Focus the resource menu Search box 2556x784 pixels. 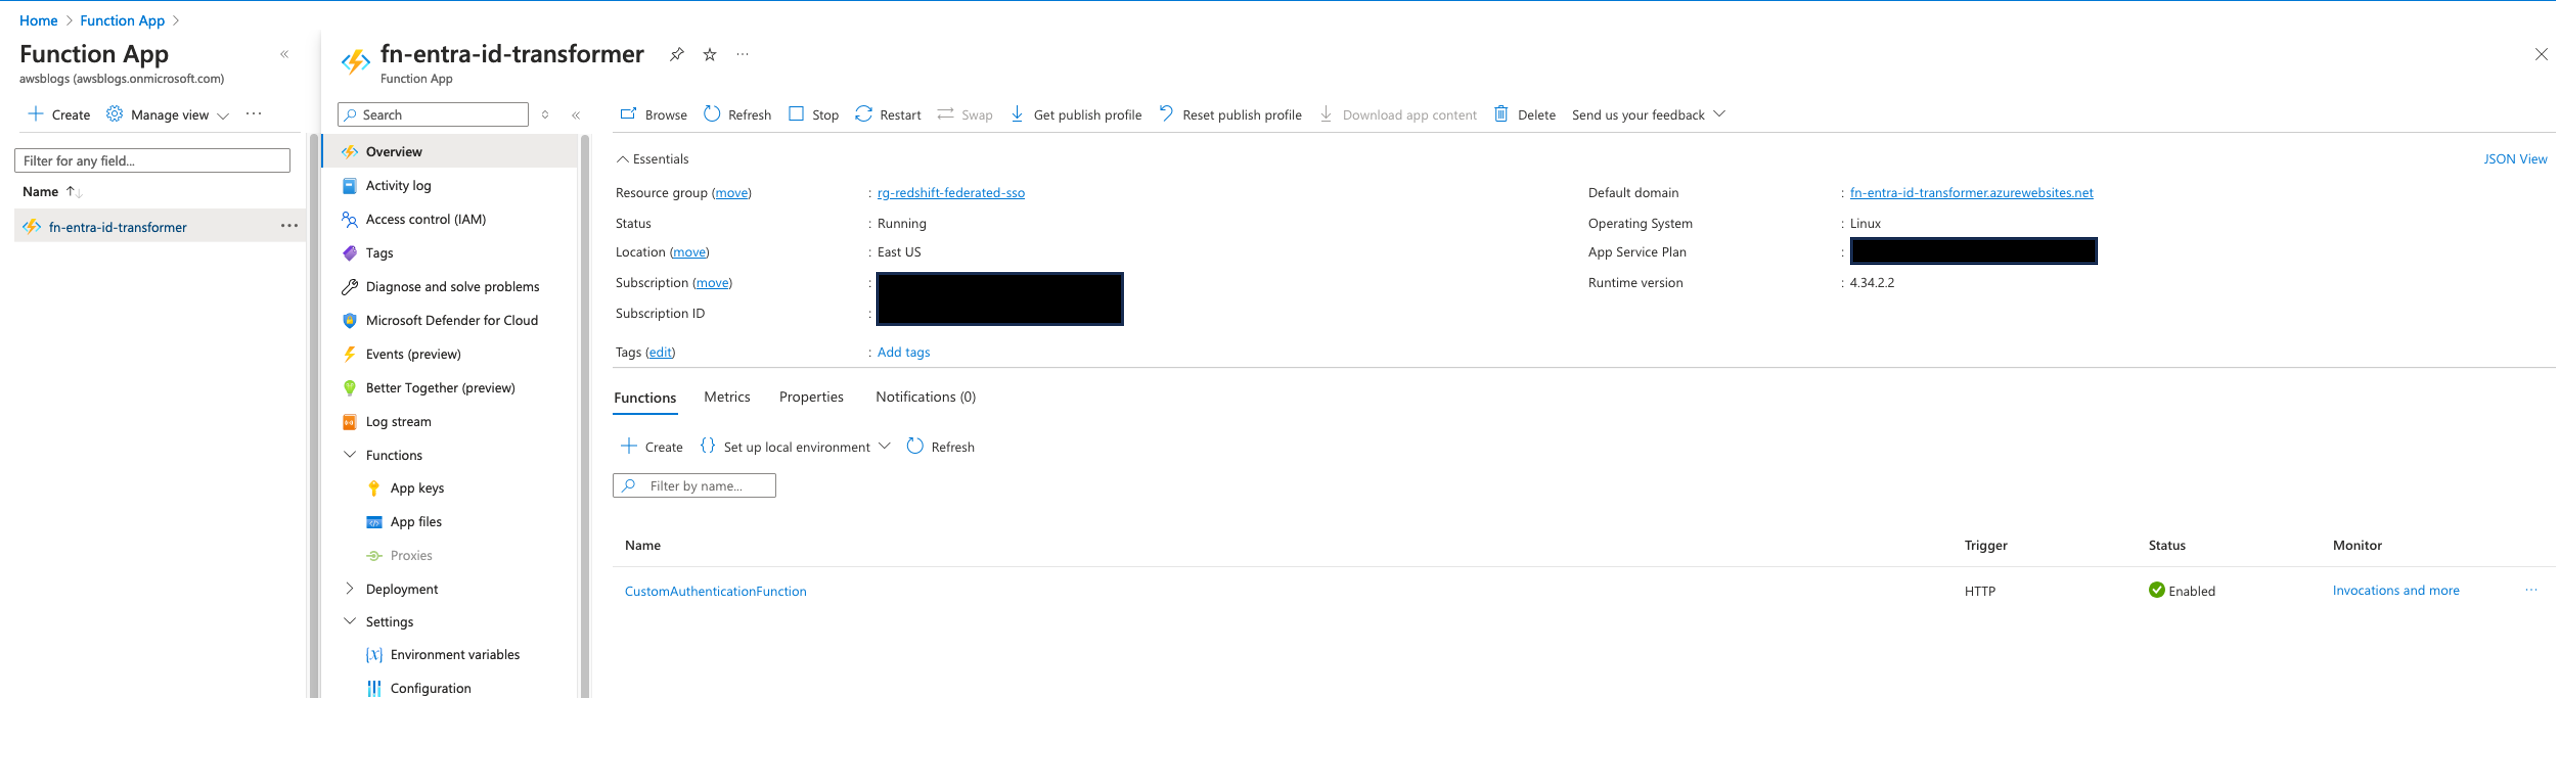click(433, 115)
